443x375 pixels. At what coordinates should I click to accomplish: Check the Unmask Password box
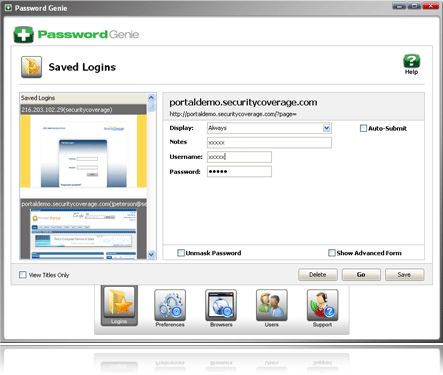181,253
